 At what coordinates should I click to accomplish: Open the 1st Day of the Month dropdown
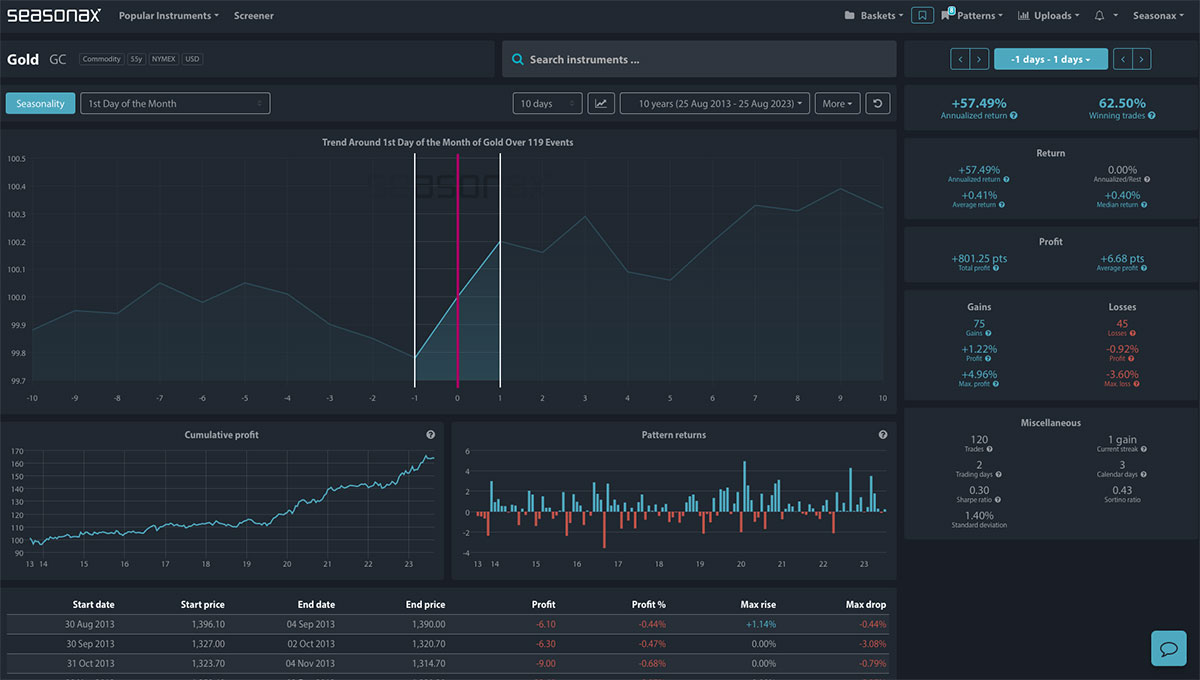pos(175,103)
